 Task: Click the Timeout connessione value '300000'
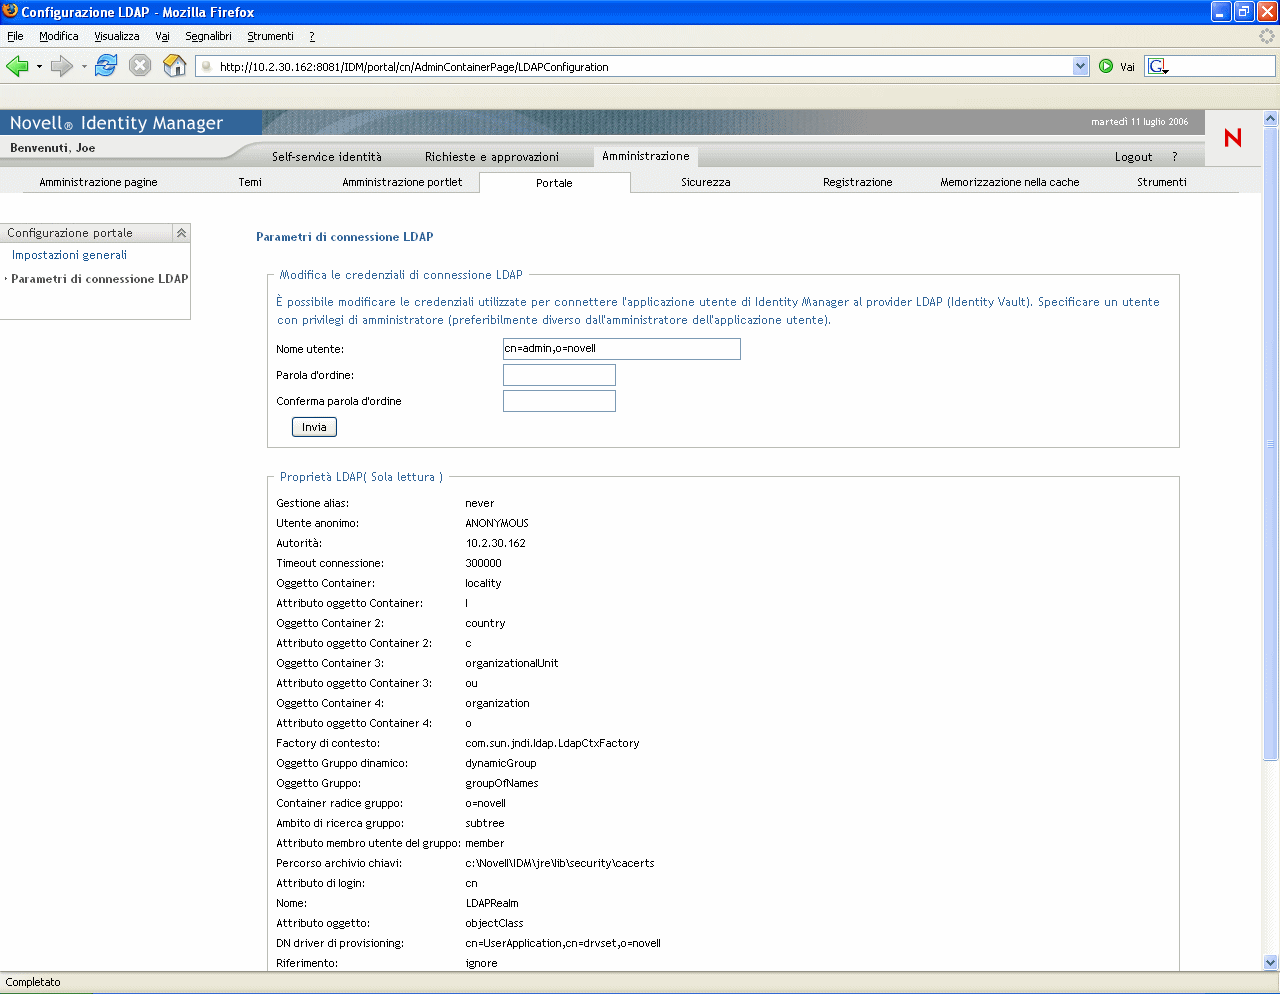tap(484, 563)
